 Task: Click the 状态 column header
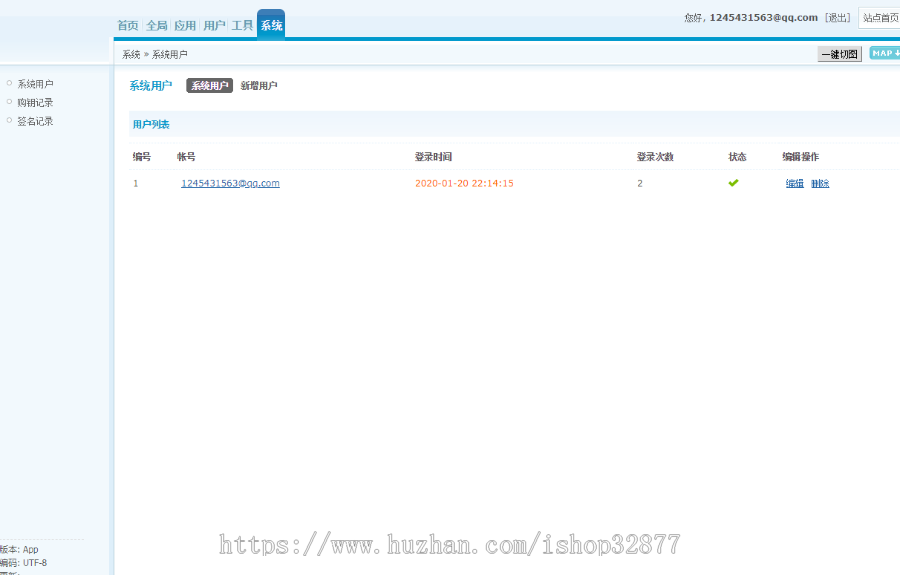737,157
